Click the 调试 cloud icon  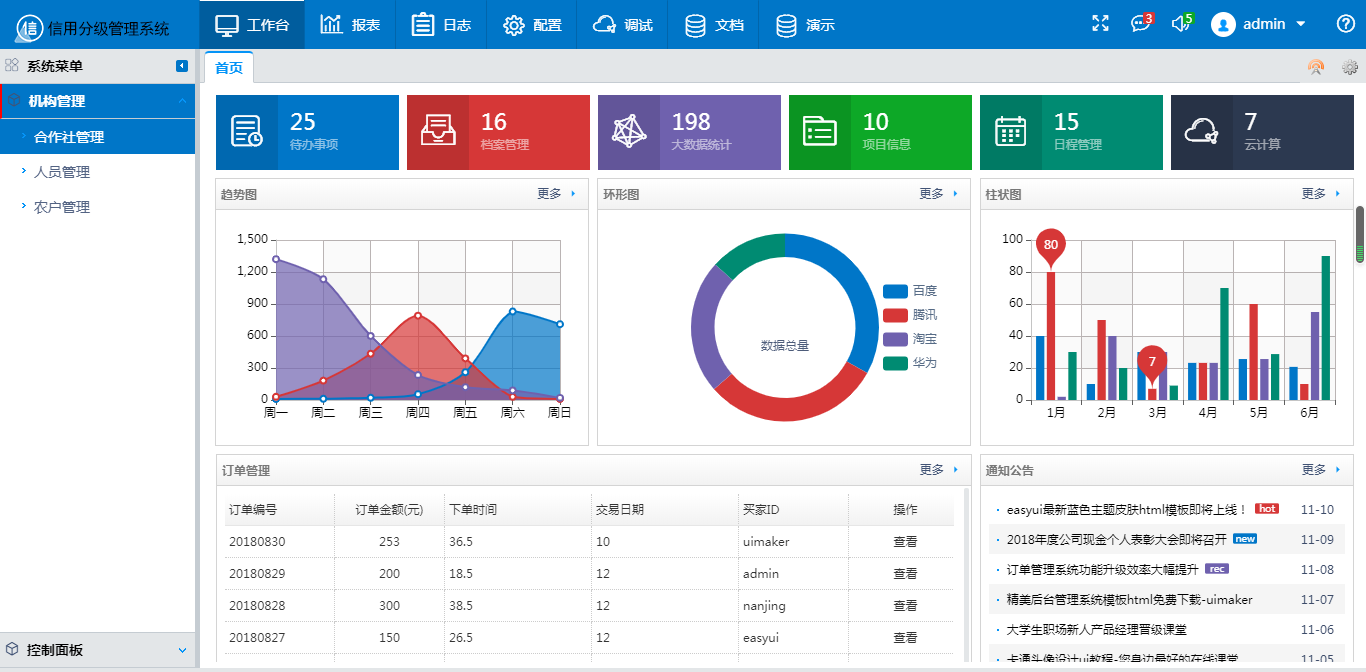604,25
